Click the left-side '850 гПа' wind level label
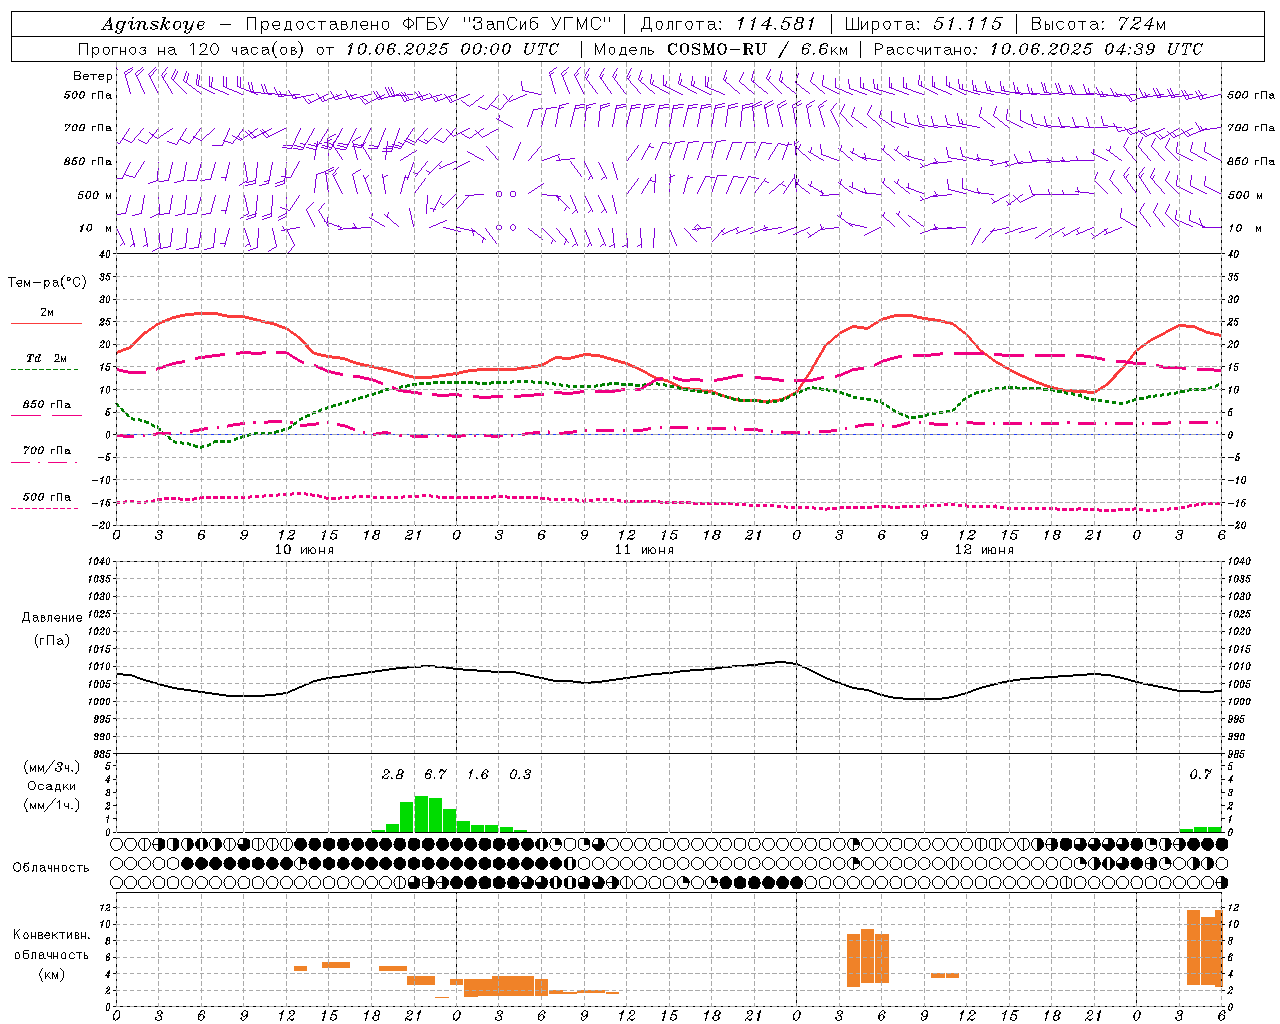 coord(88,161)
